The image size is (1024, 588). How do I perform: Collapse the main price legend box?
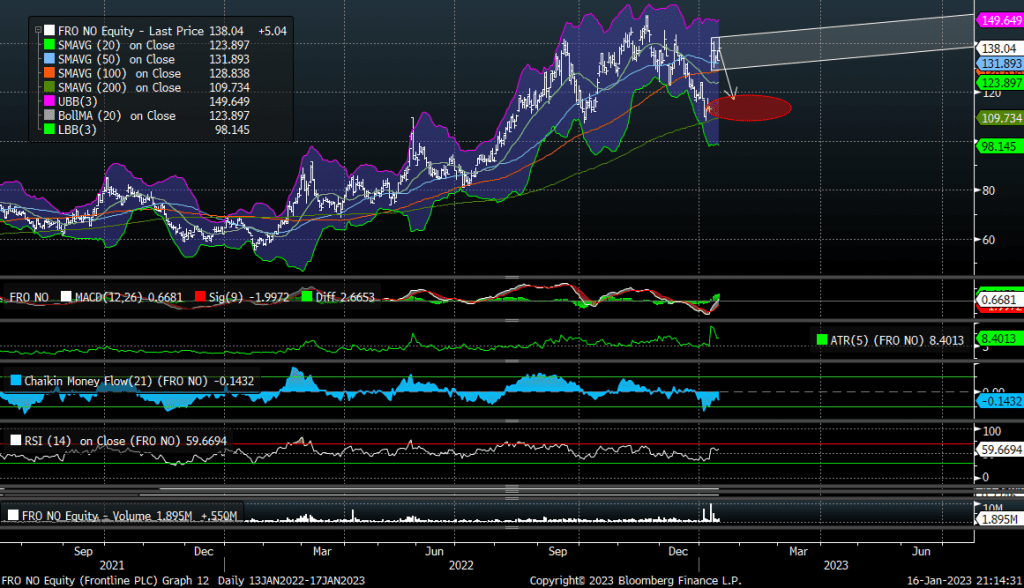[x=38, y=30]
